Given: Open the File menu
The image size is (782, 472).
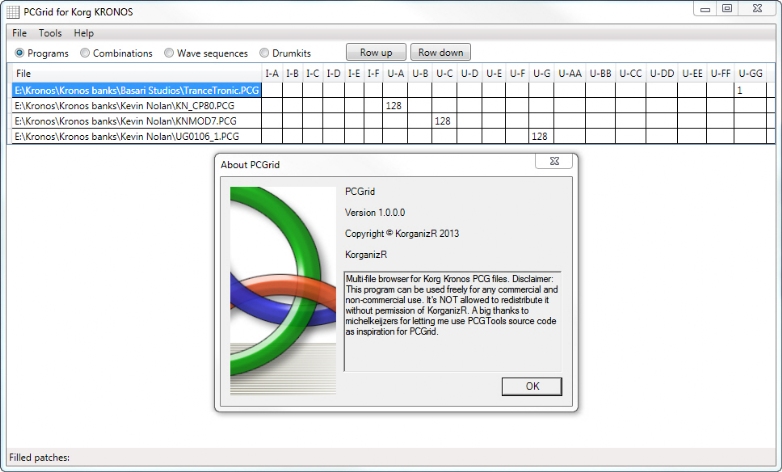Looking at the screenshot, I should pyautogui.click(x=20, y=33).
